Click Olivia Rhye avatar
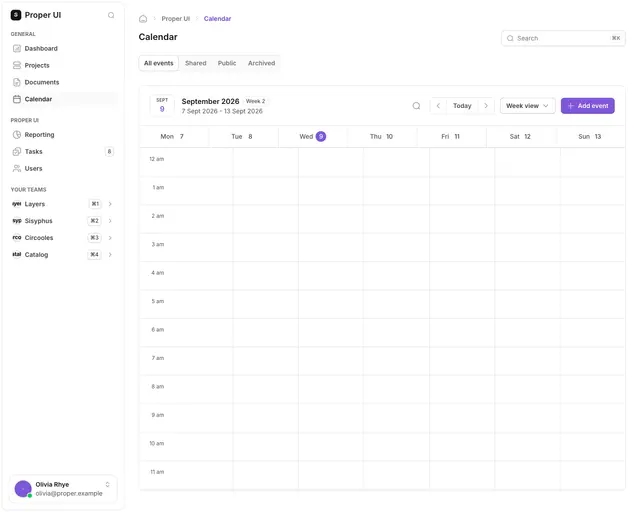 pos(23,489)
